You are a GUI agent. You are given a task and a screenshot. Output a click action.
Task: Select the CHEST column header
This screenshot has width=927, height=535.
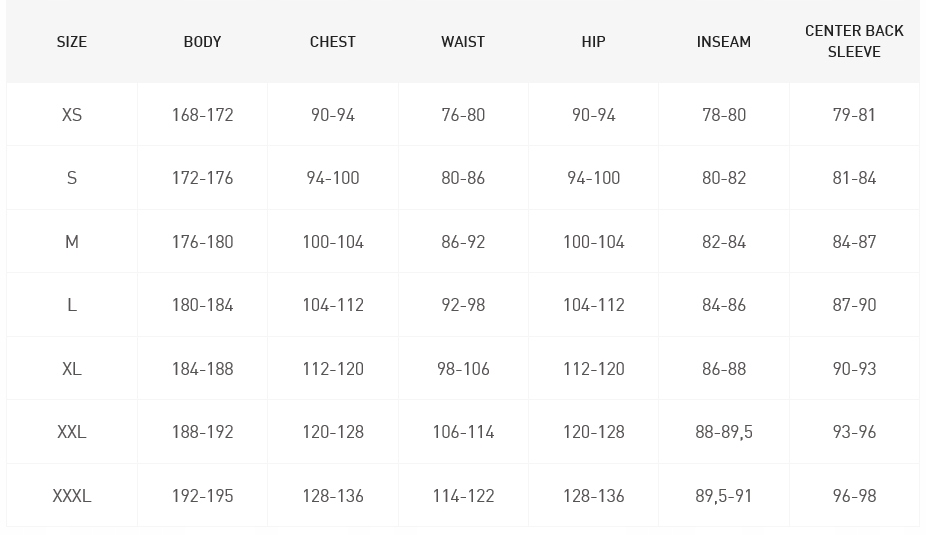point(333,42)
